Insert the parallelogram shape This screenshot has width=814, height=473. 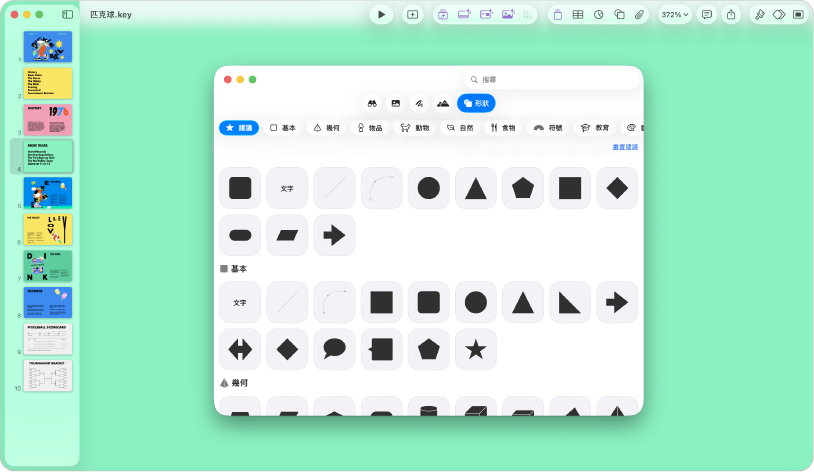click(287, 235)
